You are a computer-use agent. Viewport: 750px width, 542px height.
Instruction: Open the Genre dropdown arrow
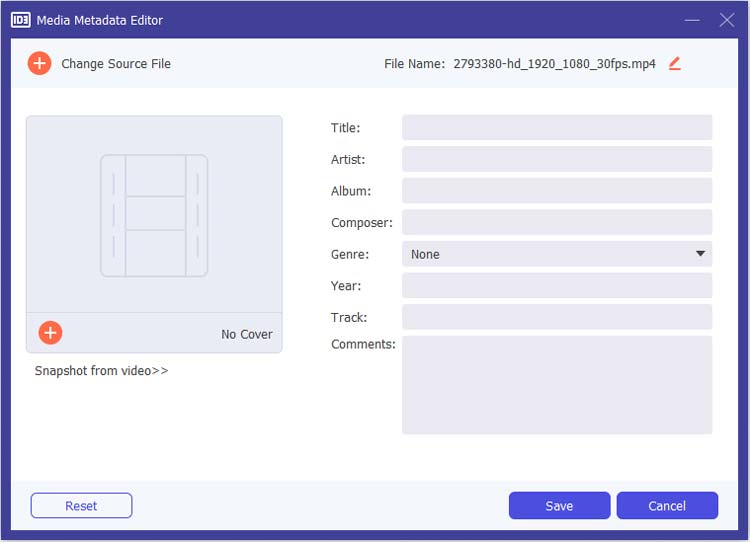(700, 254)
